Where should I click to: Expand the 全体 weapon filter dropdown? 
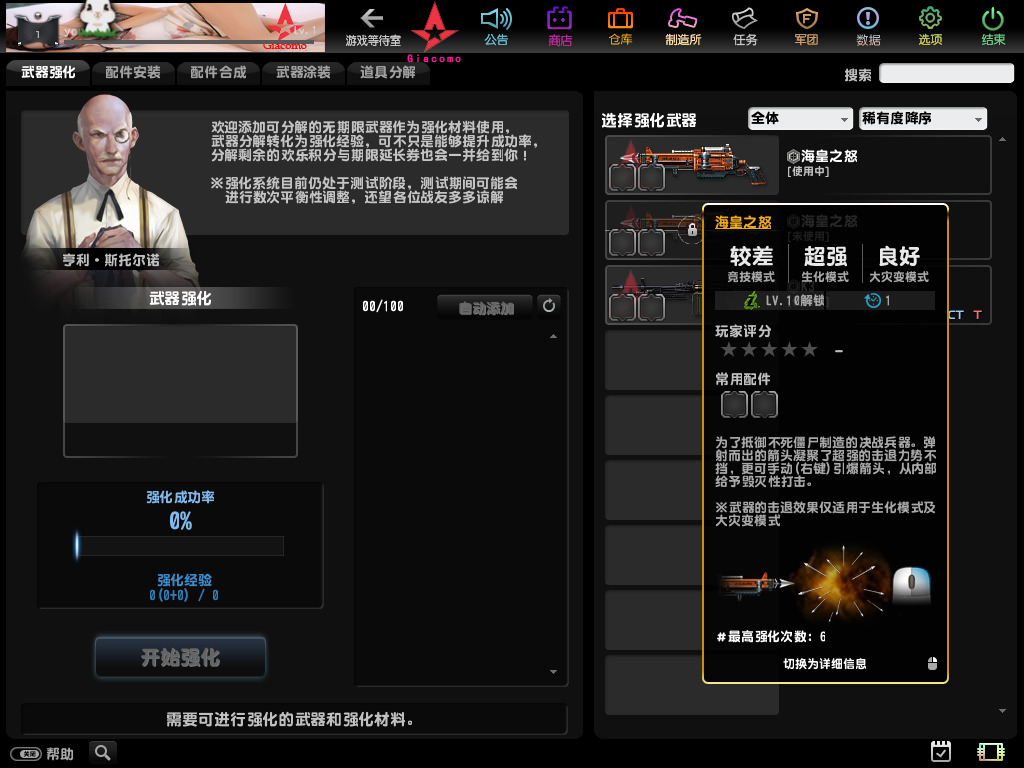(799, 119)
